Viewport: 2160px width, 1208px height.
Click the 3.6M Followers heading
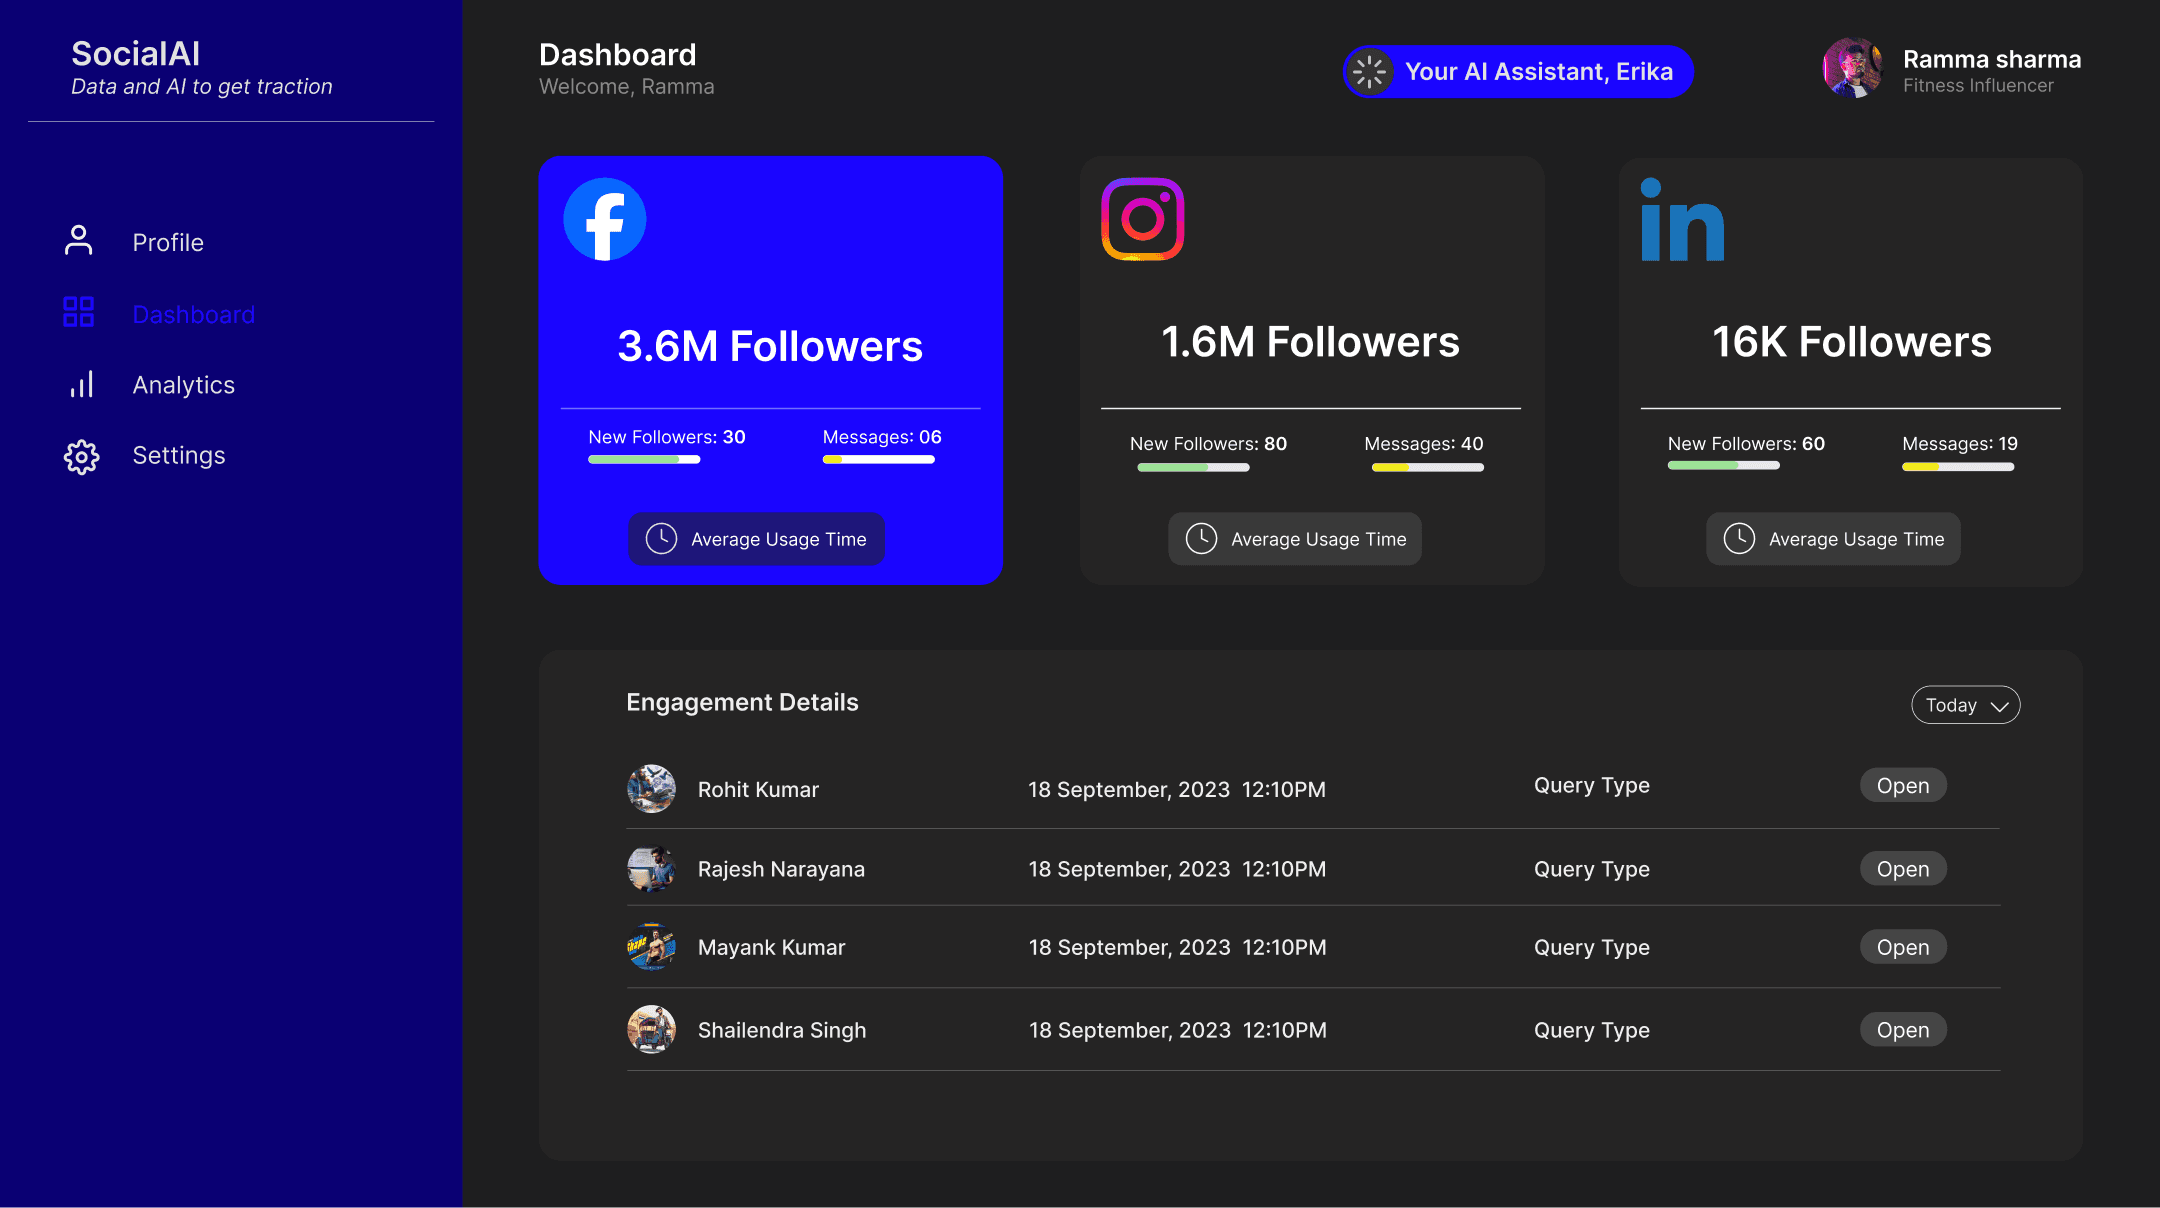[x=770, y=346]
